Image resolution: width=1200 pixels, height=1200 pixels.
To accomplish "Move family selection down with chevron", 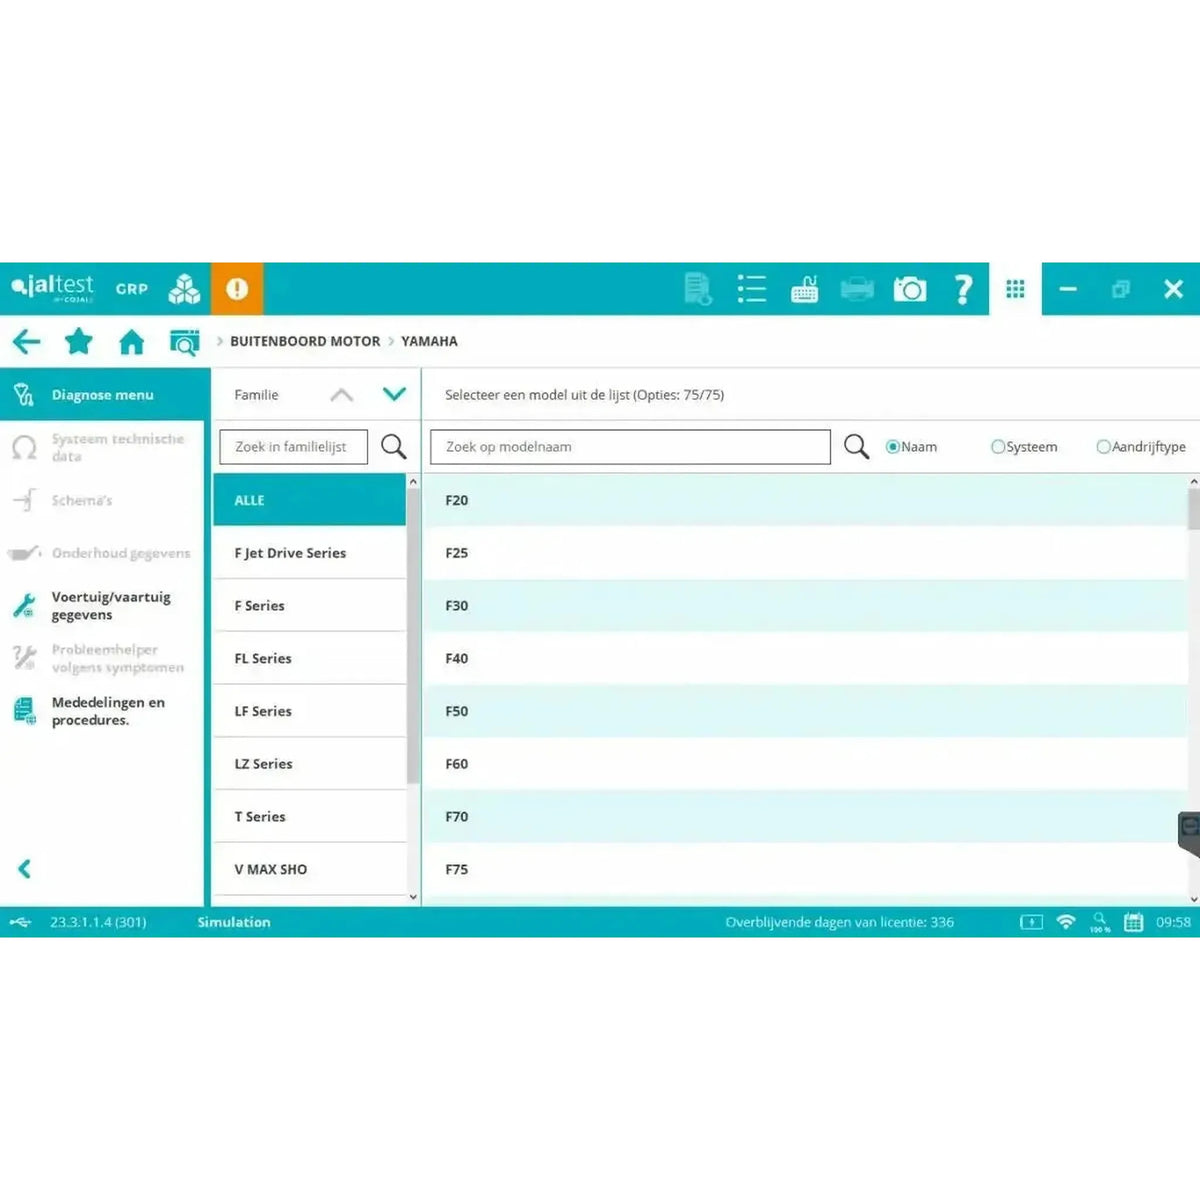I will pos(395,394).
